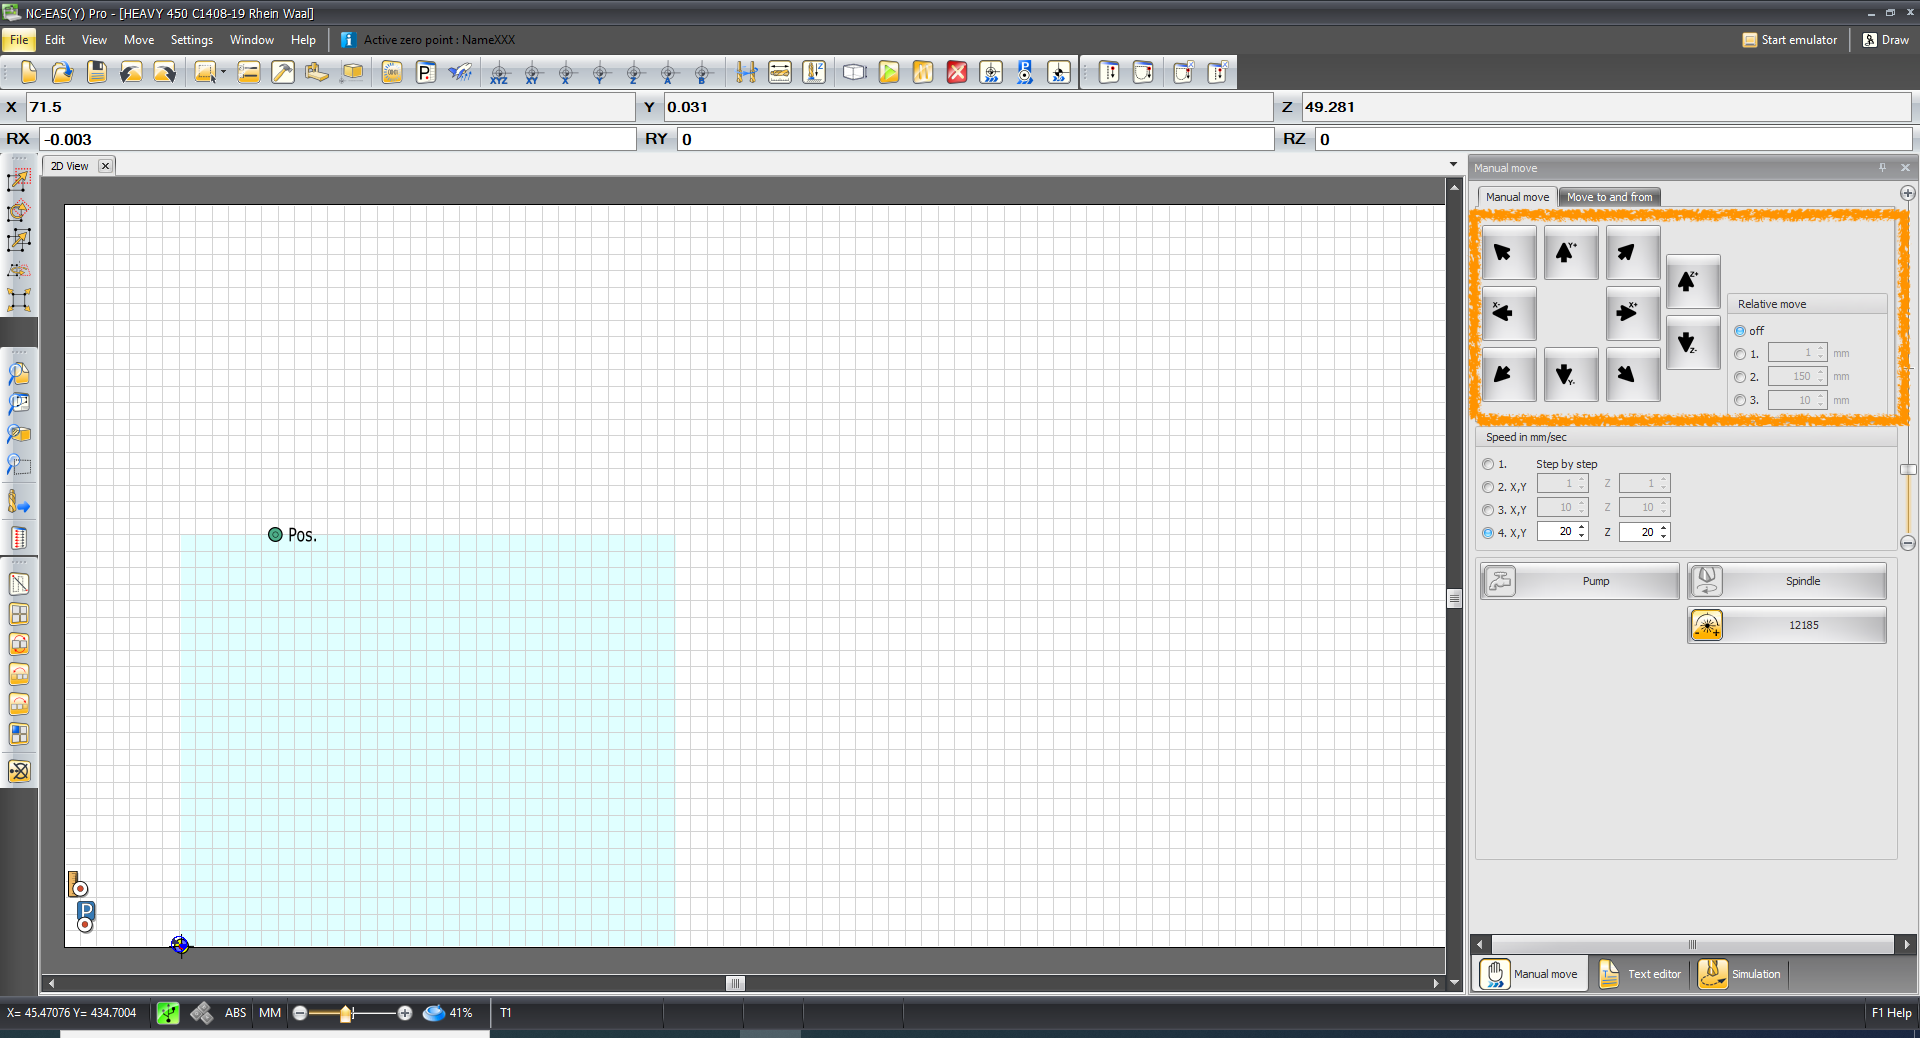The width and height of the screenshot is (1928, 1038).
Task: Open the Settings menu
Action: pos(191,40)
